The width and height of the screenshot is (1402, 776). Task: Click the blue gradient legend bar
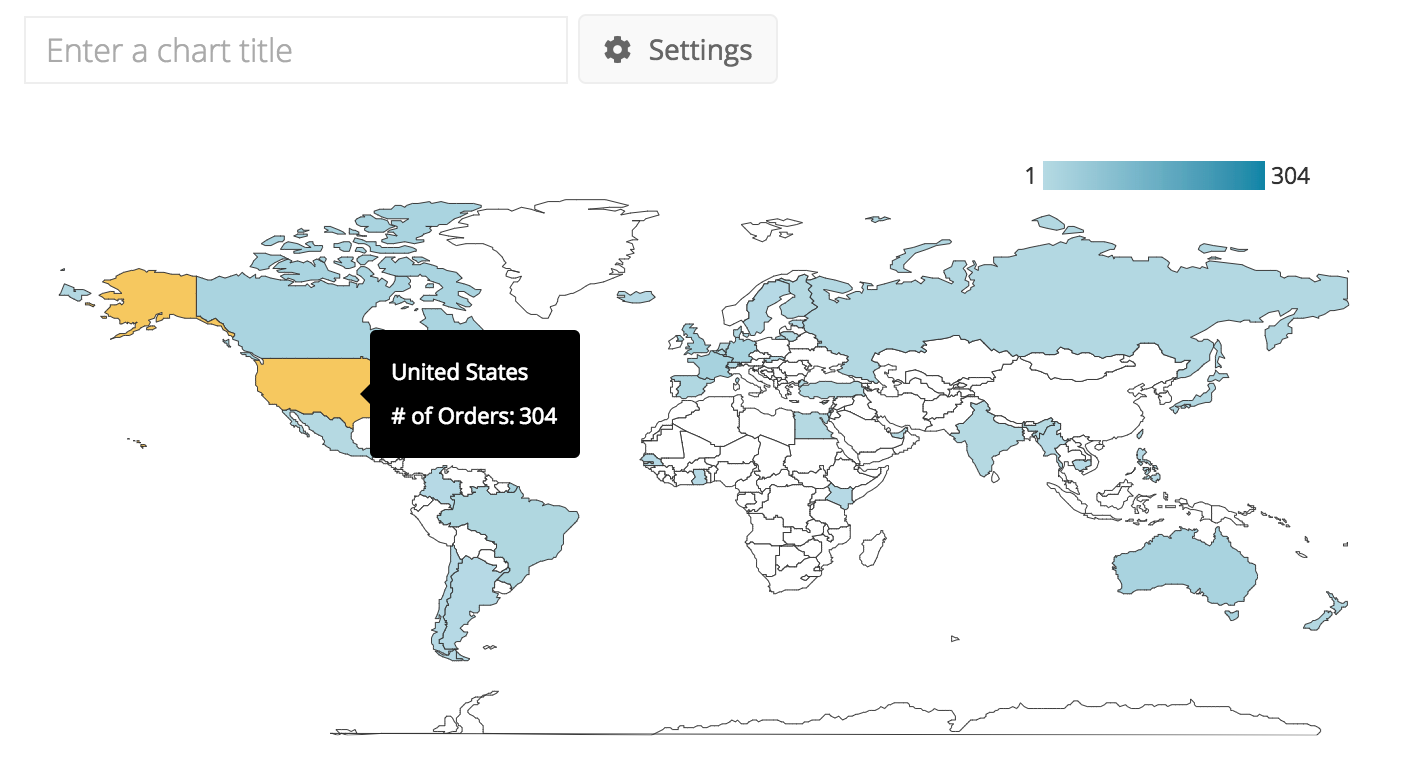click(1154, 176)
